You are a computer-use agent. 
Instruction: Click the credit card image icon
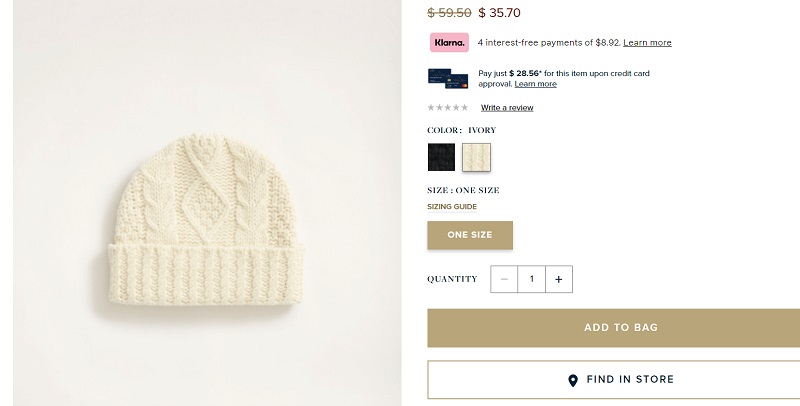[448, 79]
